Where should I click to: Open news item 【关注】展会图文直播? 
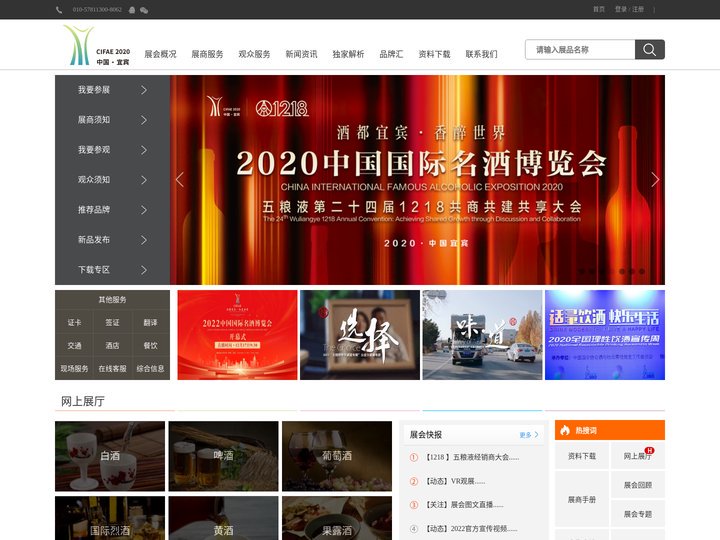pyautogui.click(x=464, y=505)
